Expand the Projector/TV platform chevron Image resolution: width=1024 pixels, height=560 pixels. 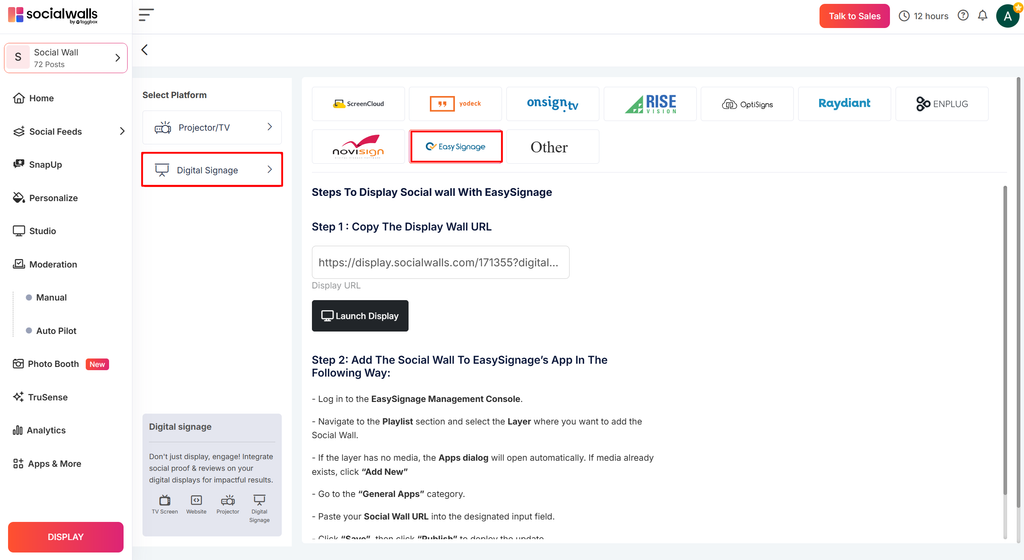(x=270, y=127)
